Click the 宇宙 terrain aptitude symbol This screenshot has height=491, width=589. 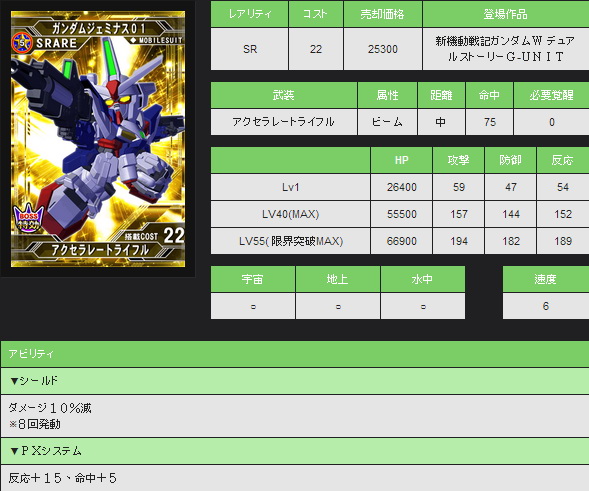click(x=253, y=306)
